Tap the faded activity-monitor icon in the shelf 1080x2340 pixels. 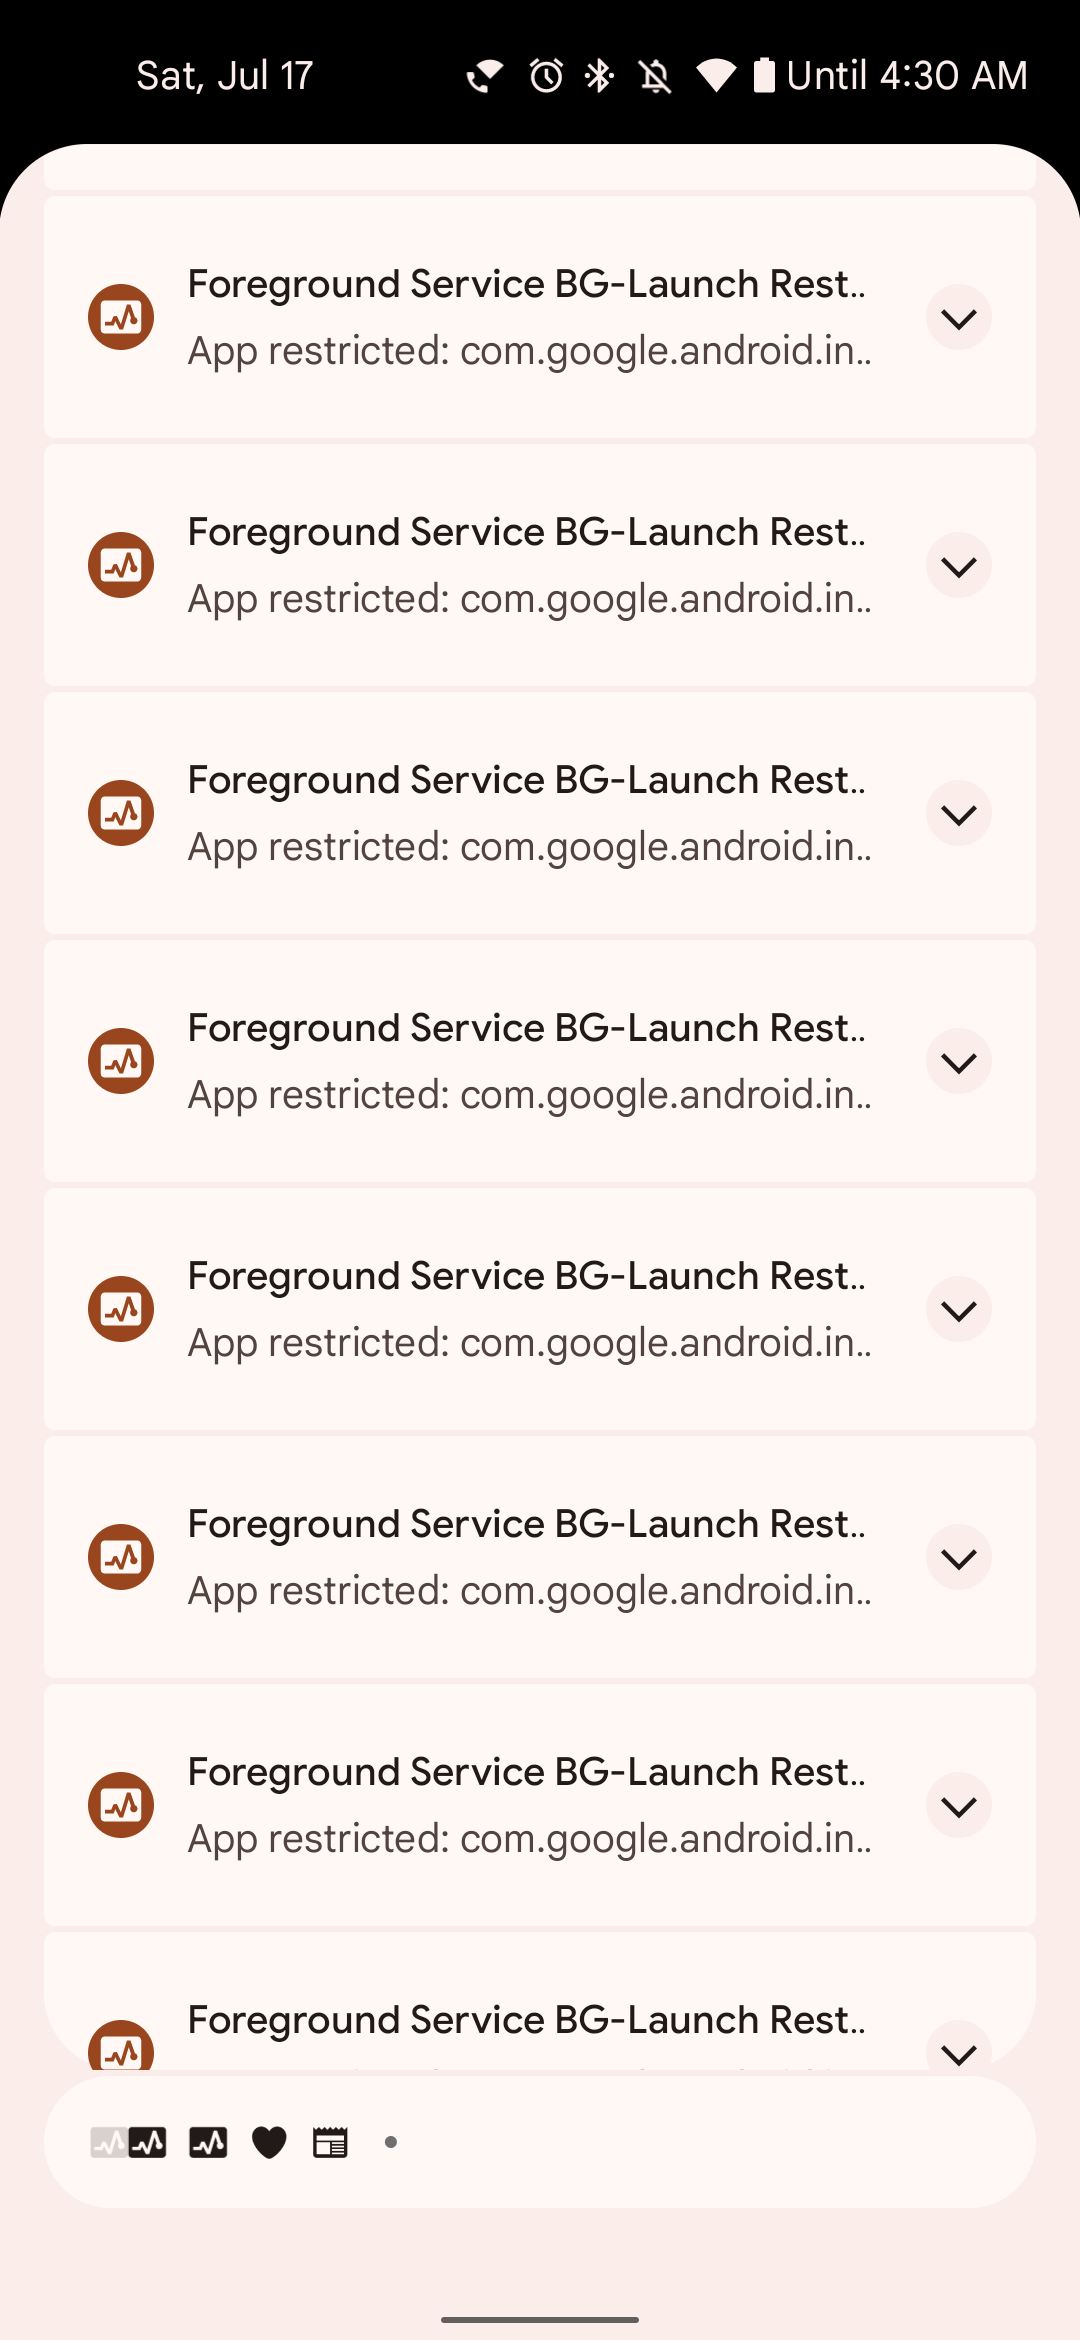pos(108,2142)
